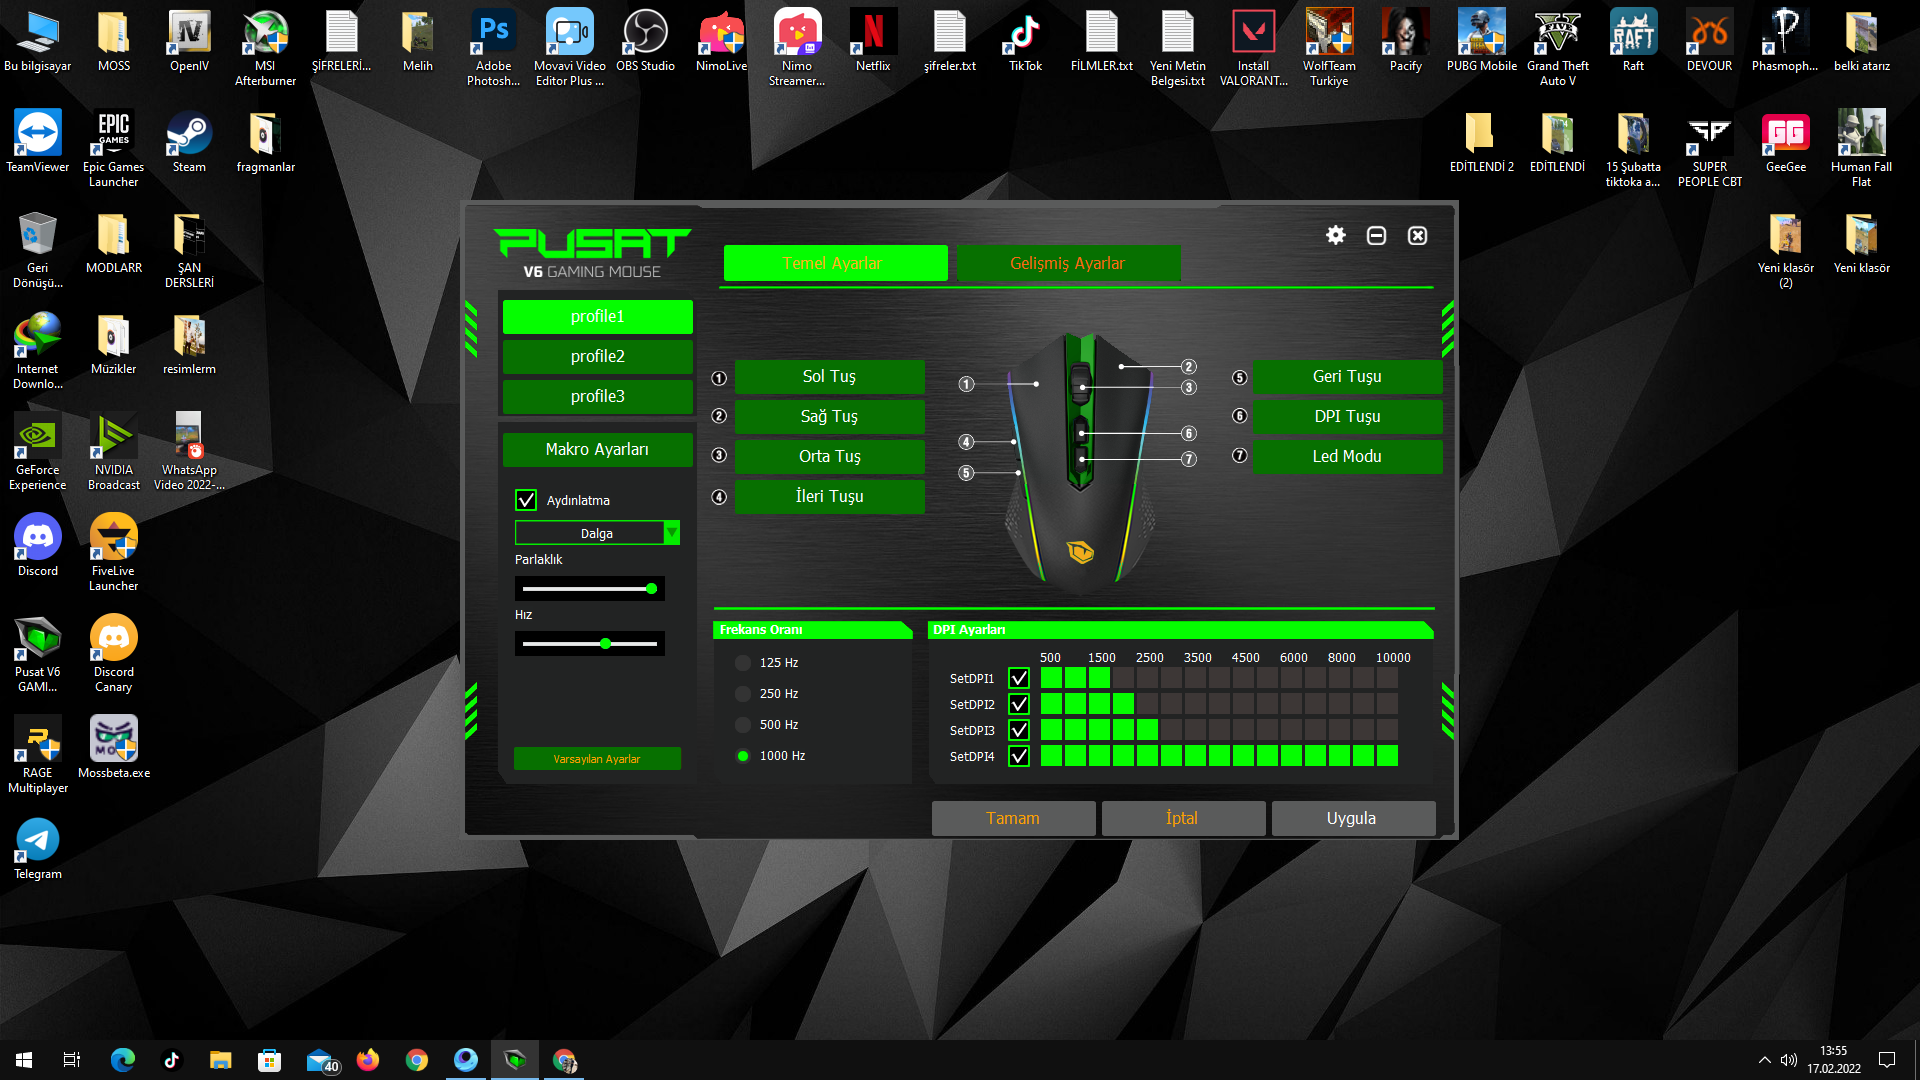Adjust the Hız speed slider
Viewport: 1920px width, 1080px height.
(590, 643)
